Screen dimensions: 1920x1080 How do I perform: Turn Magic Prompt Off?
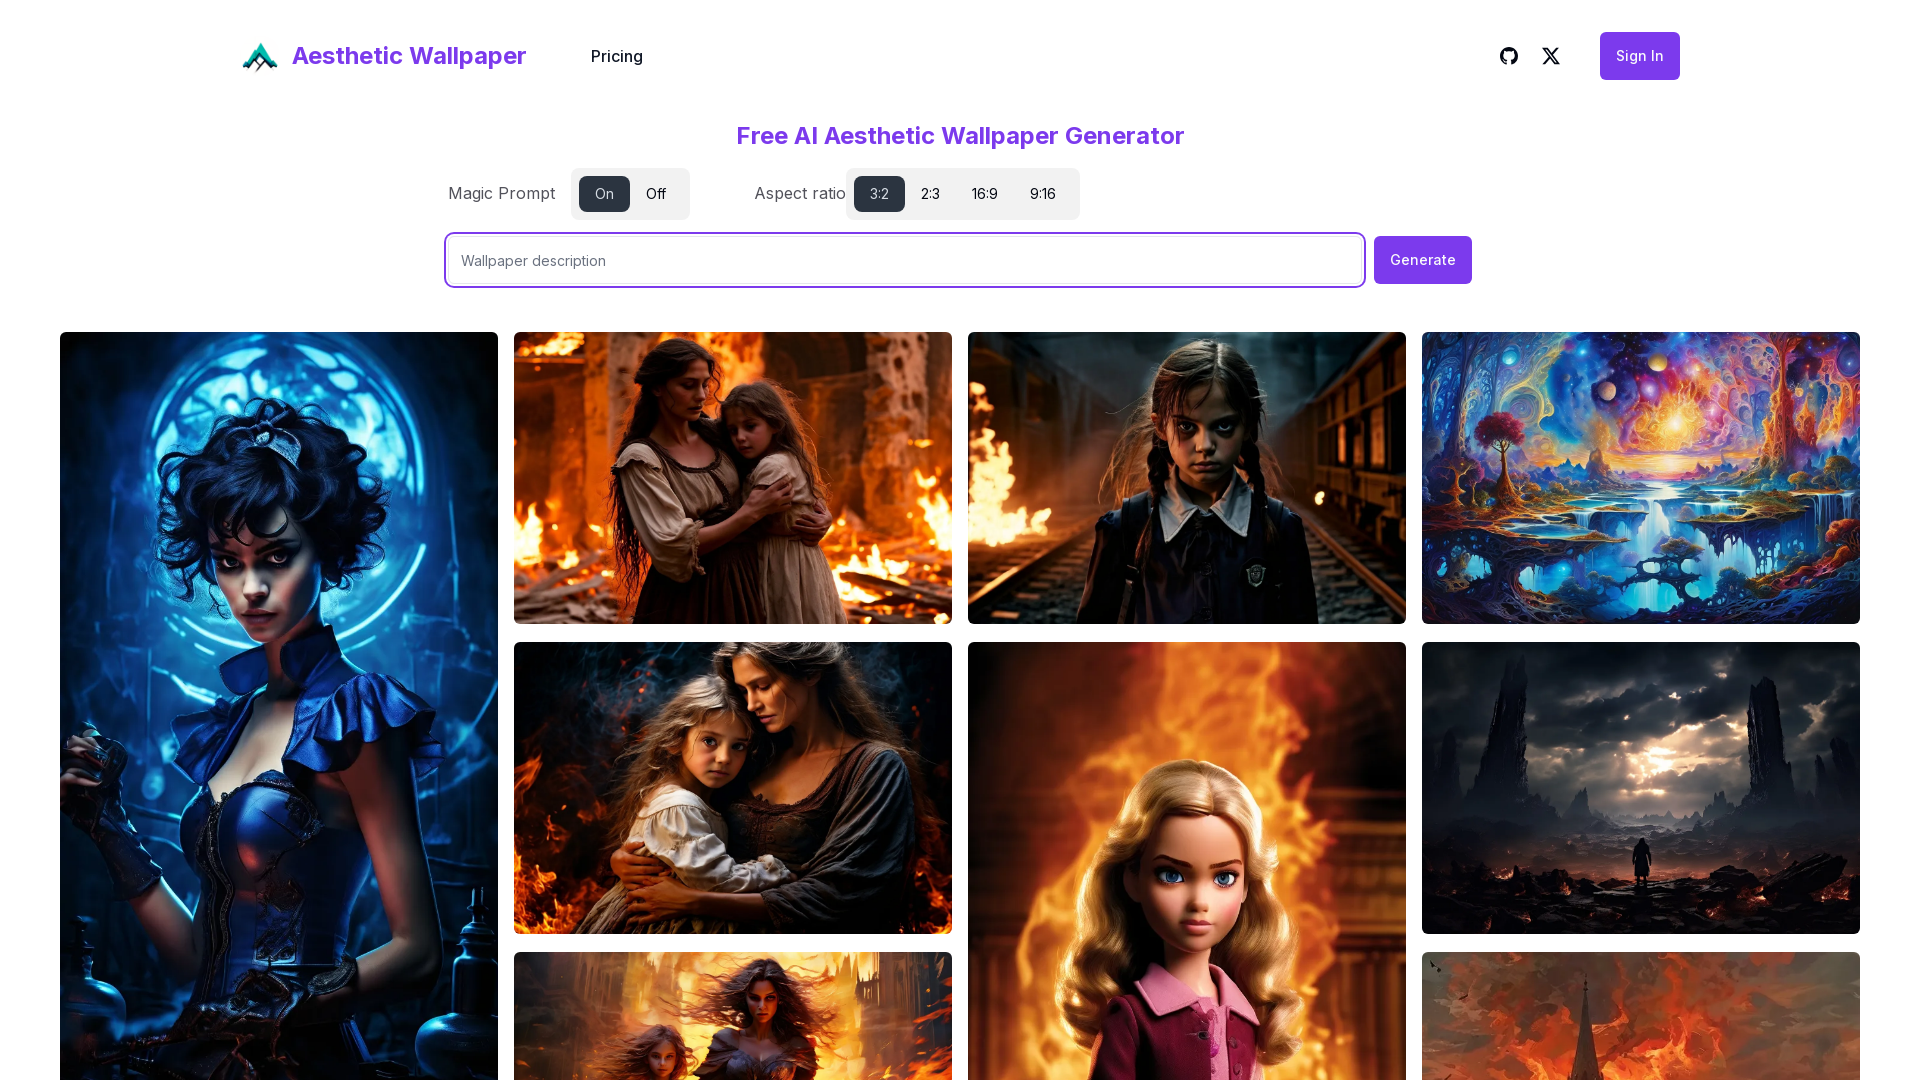tap(656, 194)
